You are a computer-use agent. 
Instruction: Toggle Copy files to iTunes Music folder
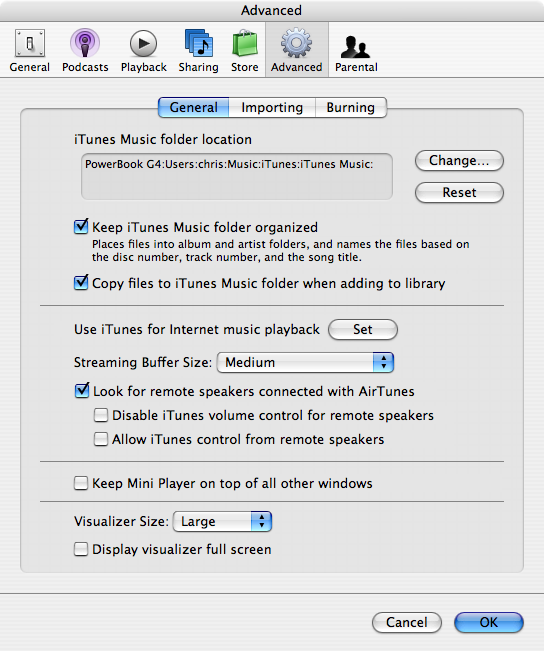coord(81,283)
